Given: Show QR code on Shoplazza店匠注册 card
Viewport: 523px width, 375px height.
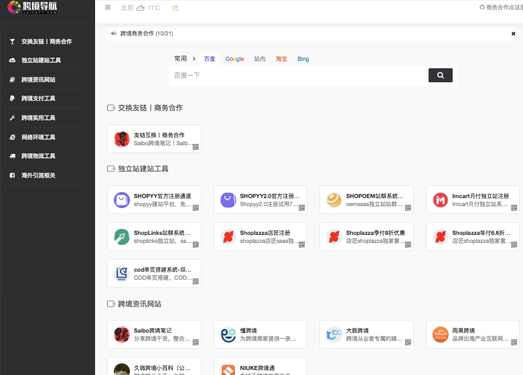Looking at the screenshot, I should (302, 244).
